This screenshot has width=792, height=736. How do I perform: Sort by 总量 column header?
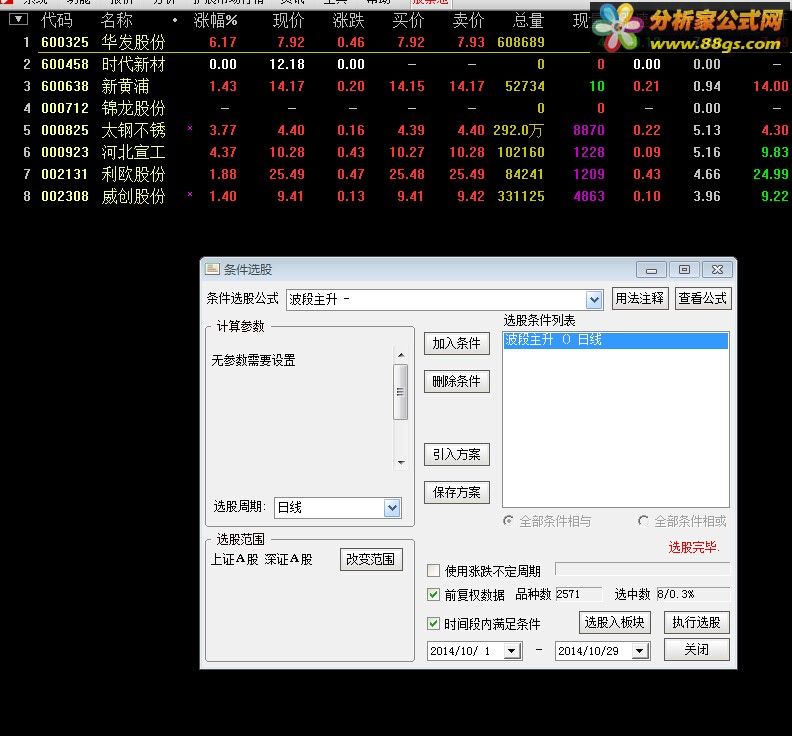(529, 20)
